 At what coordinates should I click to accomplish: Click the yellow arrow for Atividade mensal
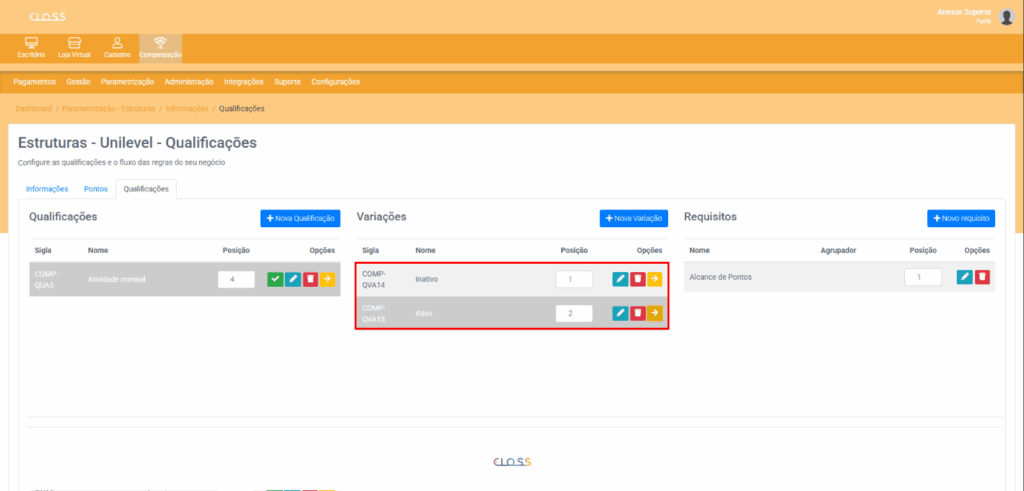coord(327,279)
